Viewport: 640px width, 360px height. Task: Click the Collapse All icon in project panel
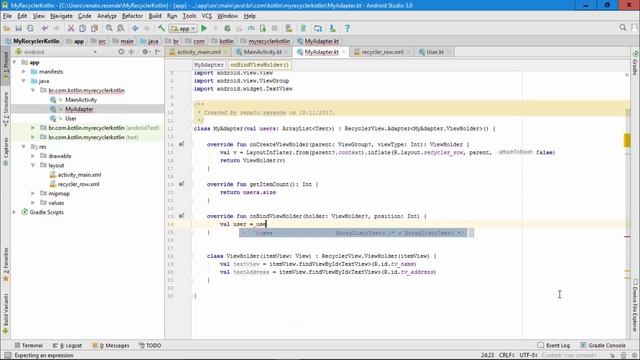(x=131, y=52)
